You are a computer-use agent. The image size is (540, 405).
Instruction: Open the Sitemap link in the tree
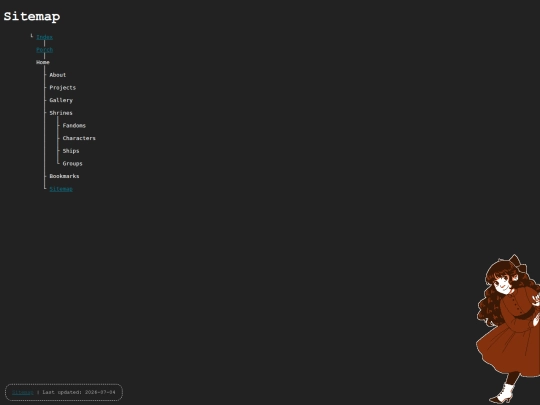[x=61, y=189]
